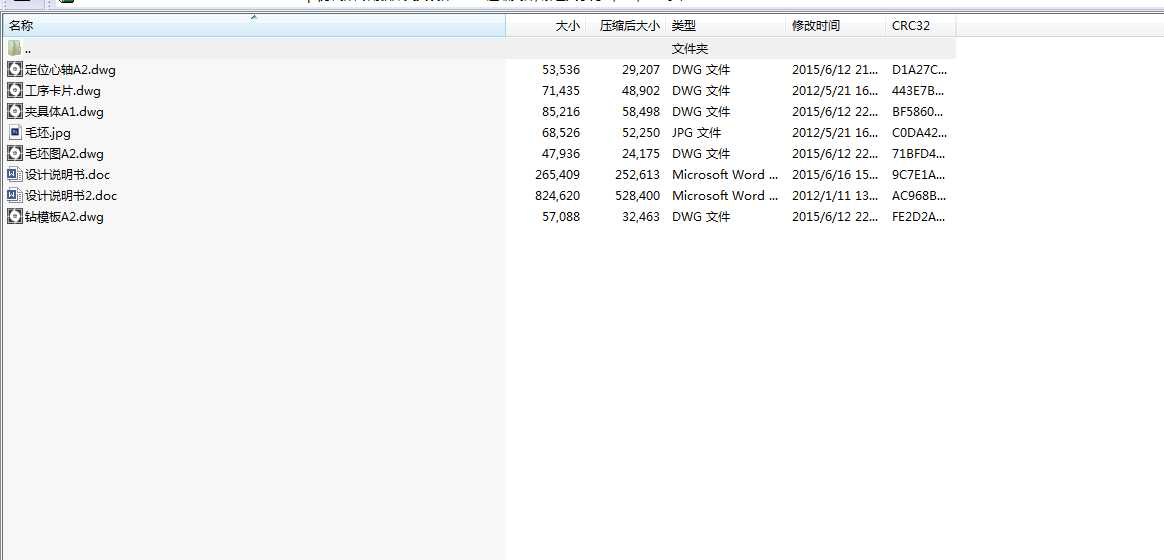Click the CRC32 value FE2D2A...

920,217
